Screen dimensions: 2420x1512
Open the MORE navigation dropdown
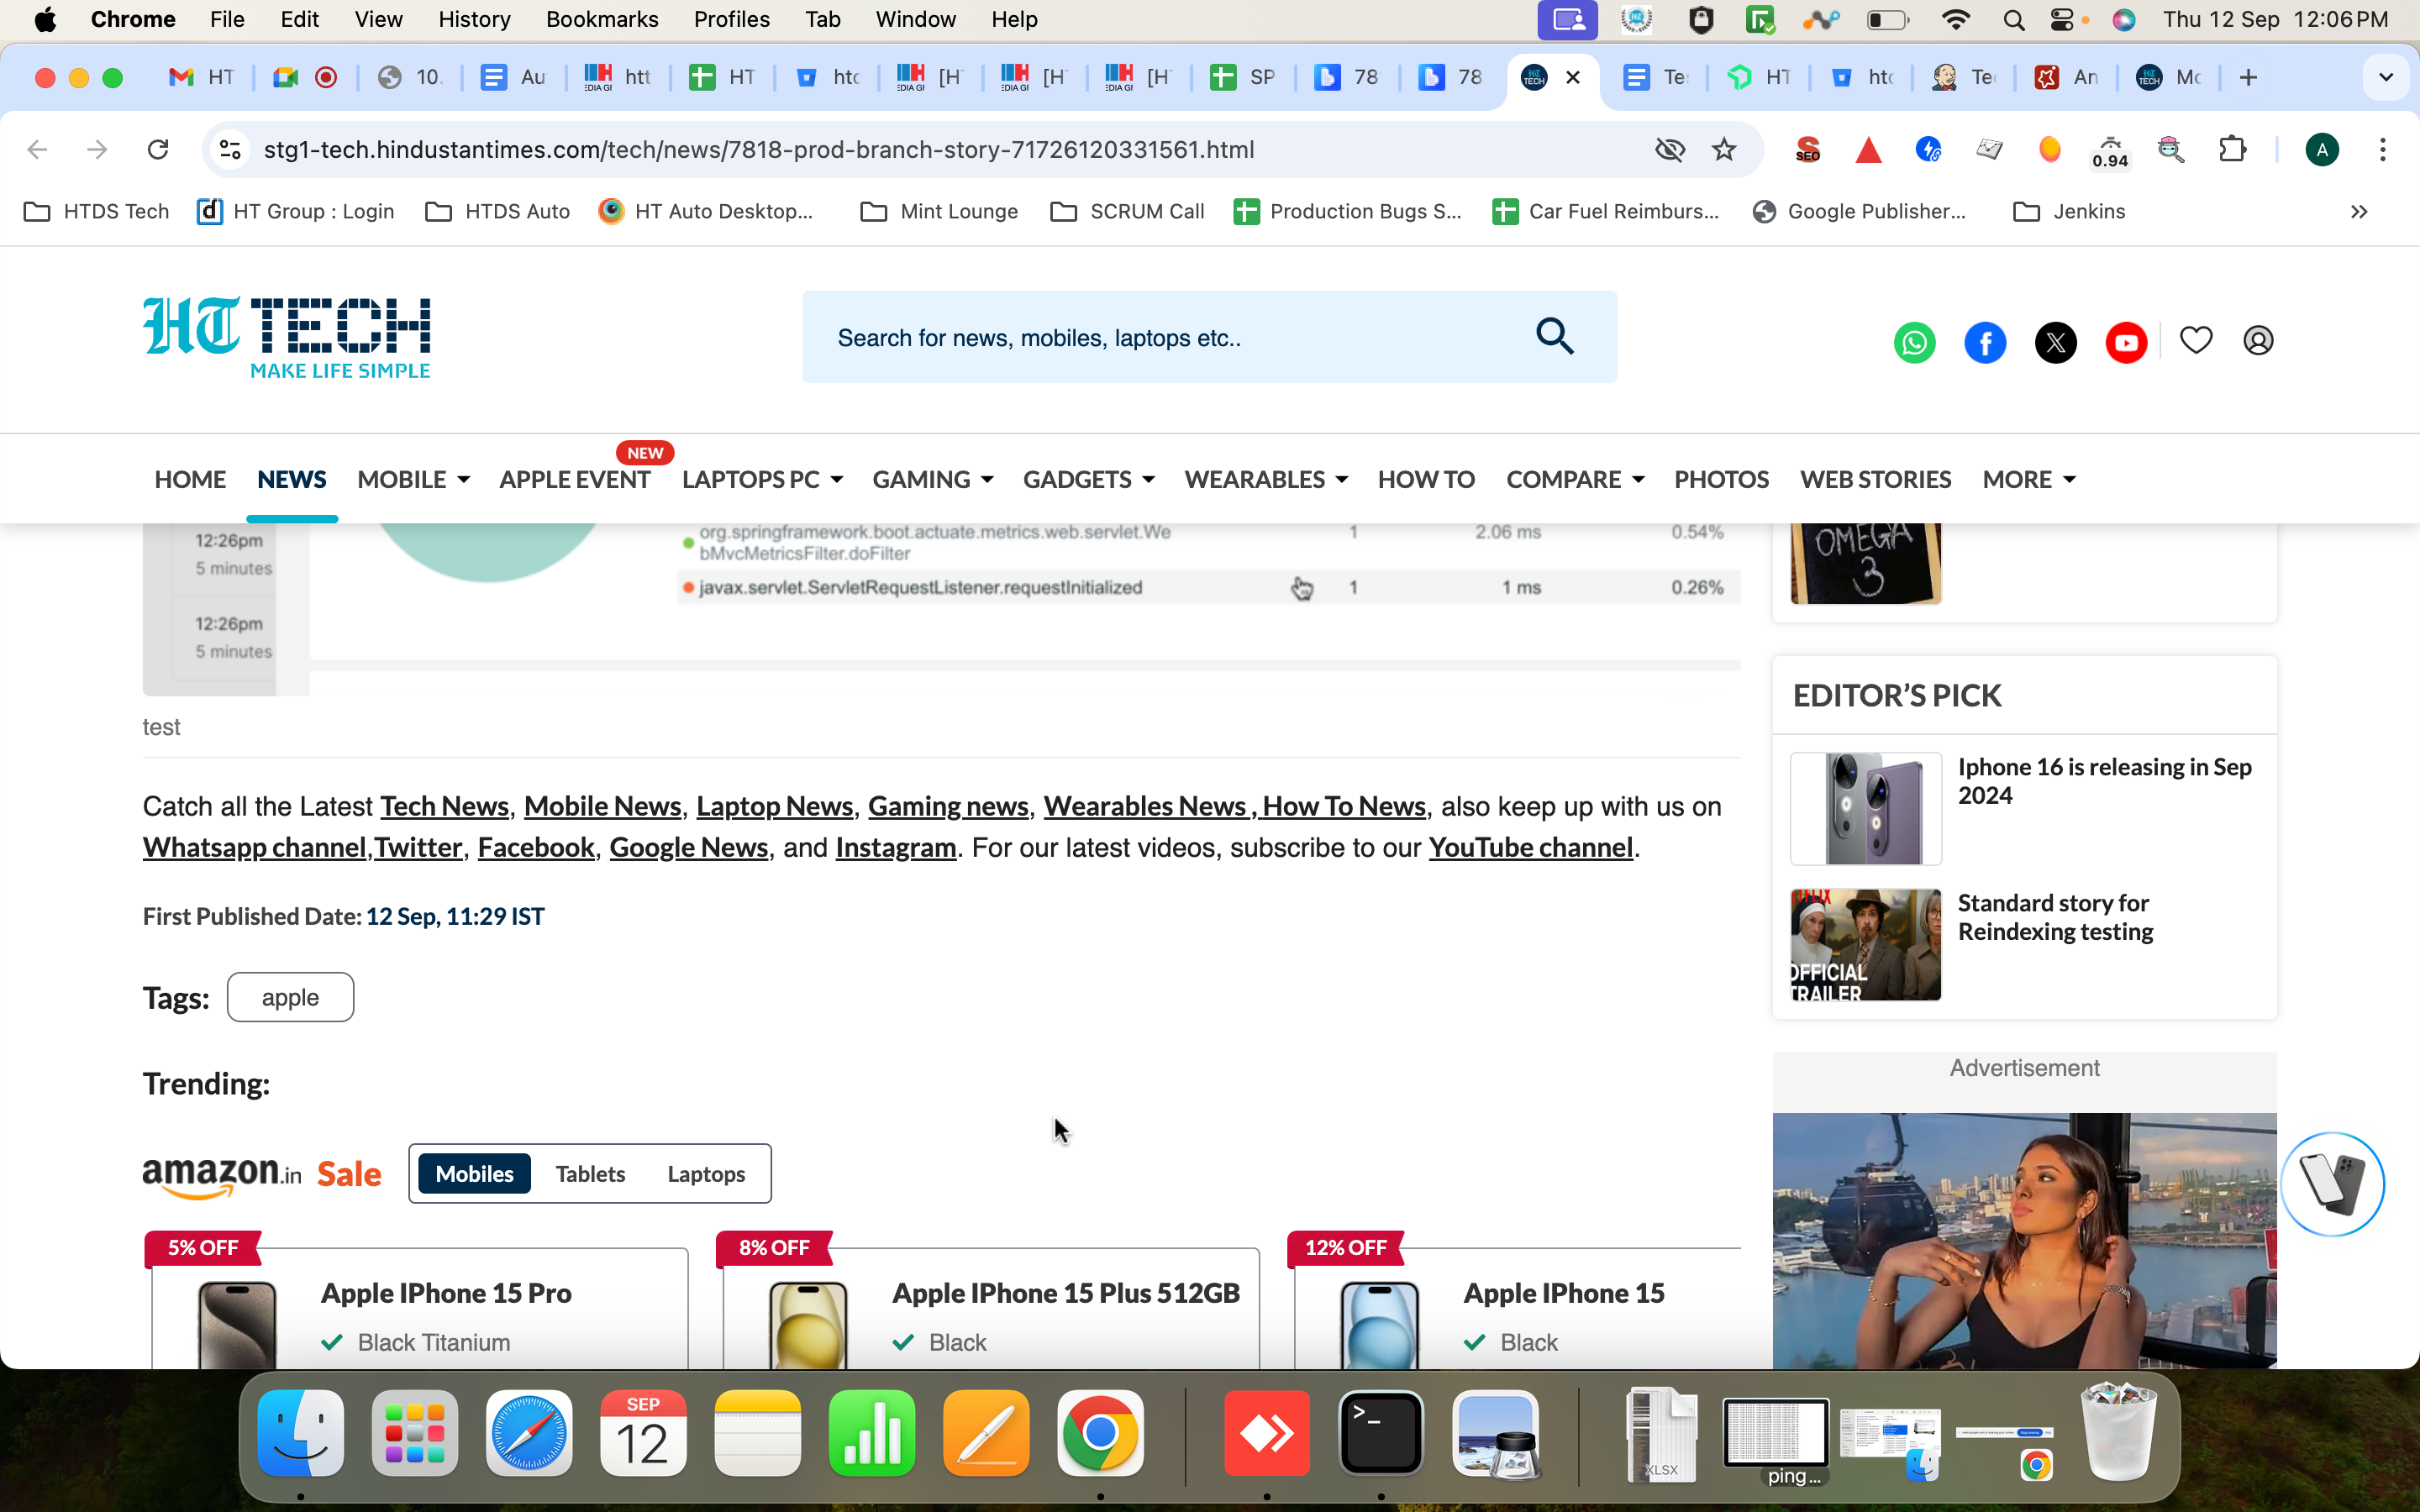click(2028, 479)
